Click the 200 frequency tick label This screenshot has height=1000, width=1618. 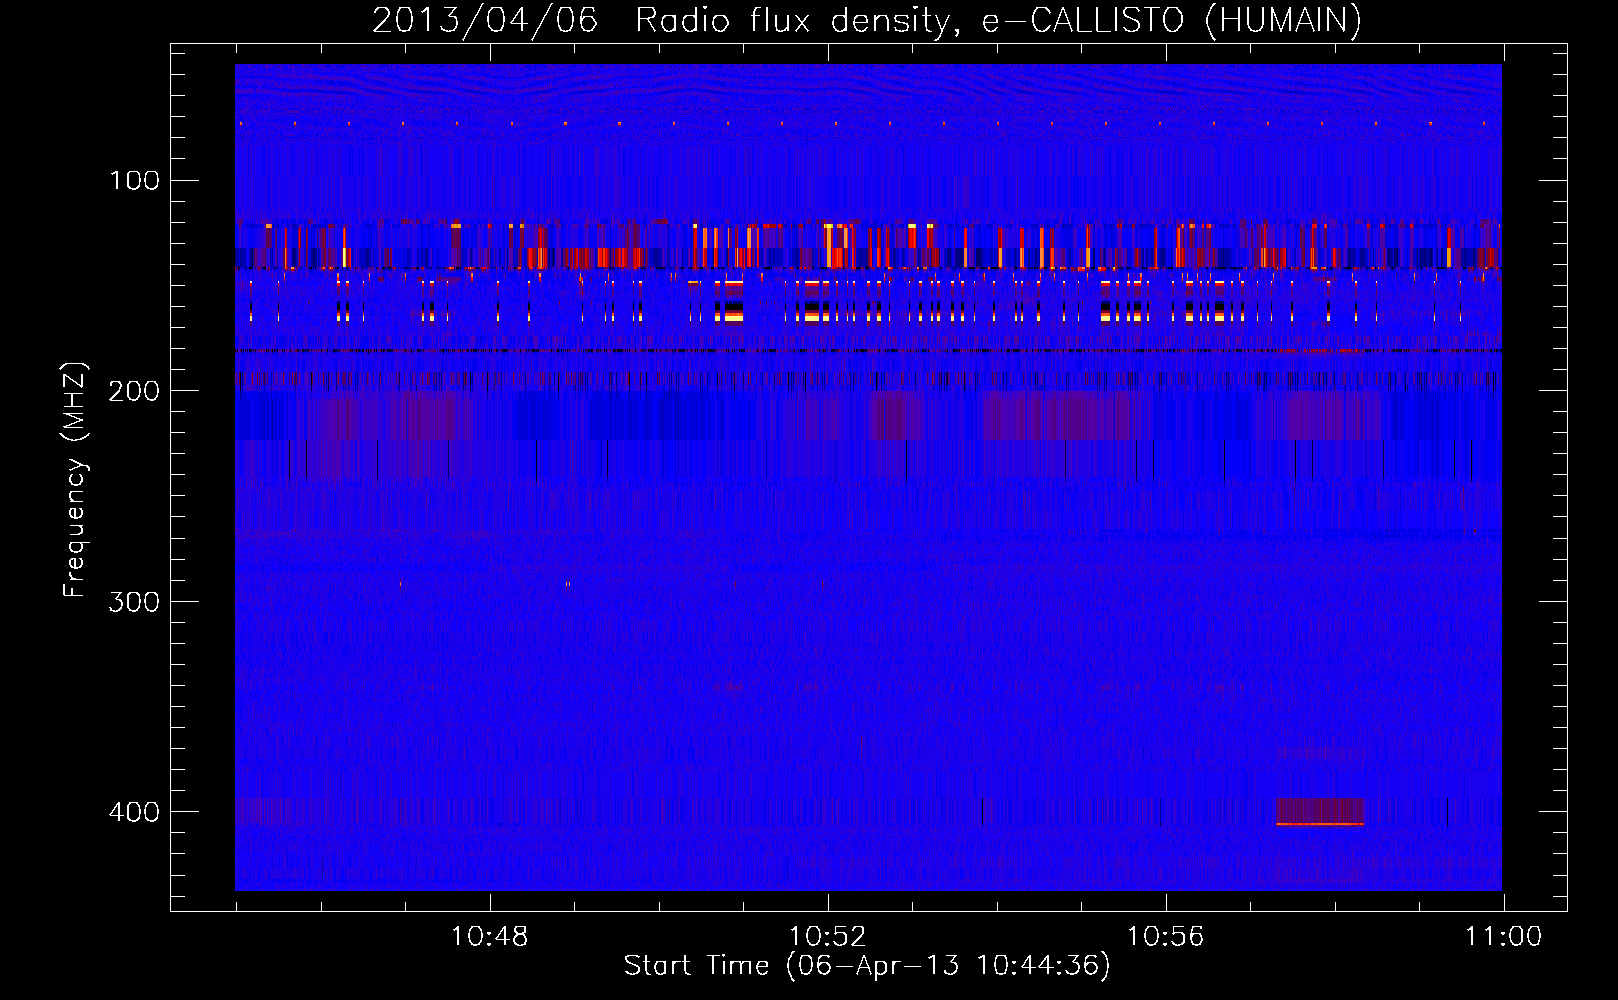pos(134,391)
